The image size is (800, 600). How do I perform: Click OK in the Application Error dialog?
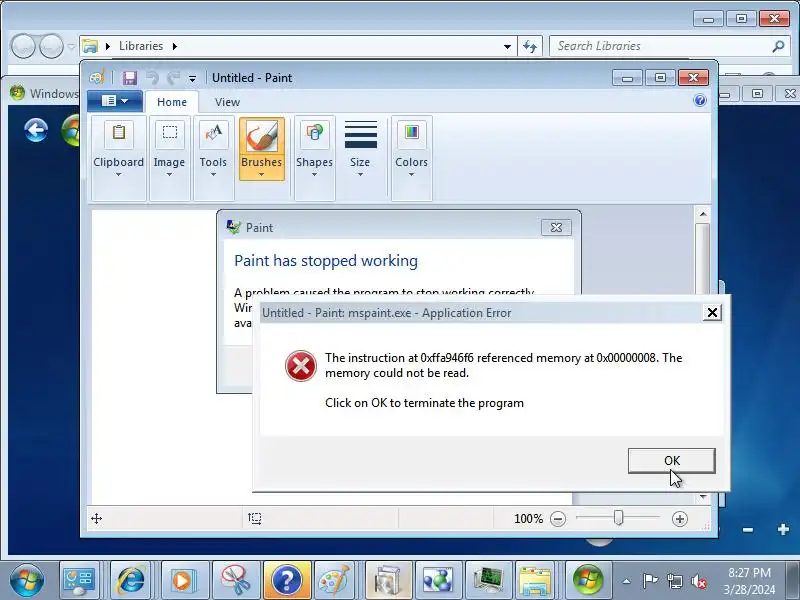671,461
